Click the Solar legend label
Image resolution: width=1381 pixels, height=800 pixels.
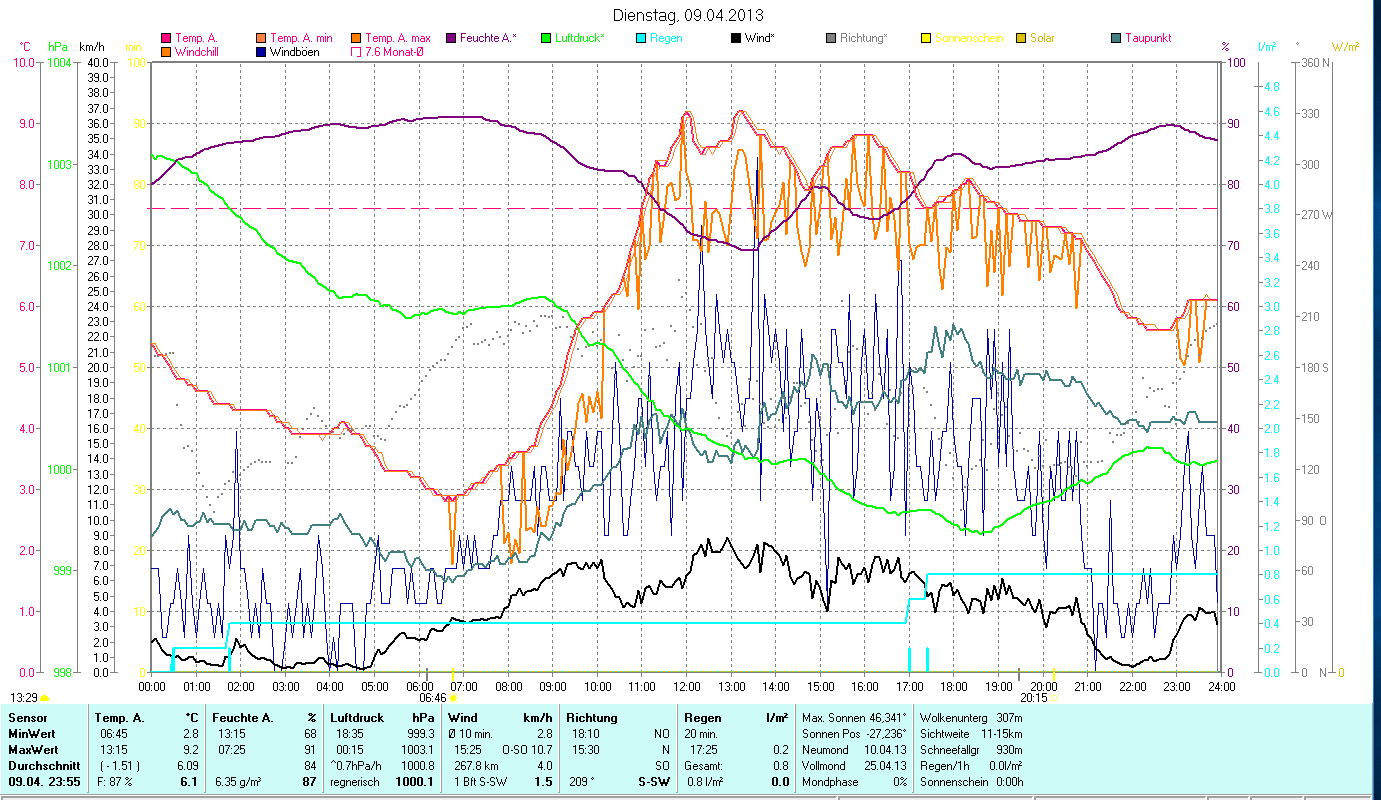pos(1042,39)
